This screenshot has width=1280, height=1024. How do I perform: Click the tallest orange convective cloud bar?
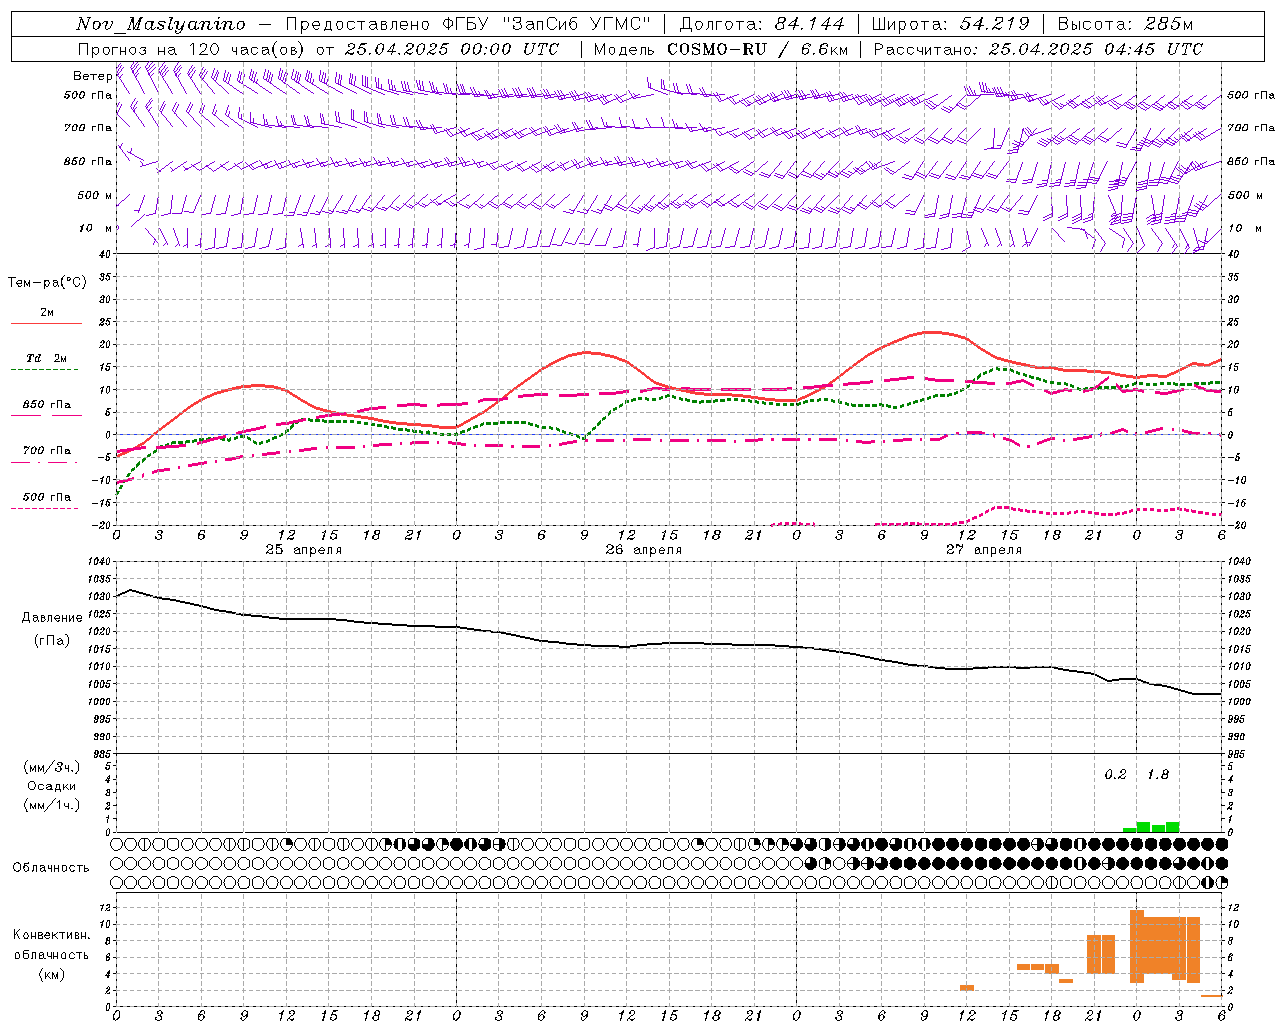coord(1137,946)
